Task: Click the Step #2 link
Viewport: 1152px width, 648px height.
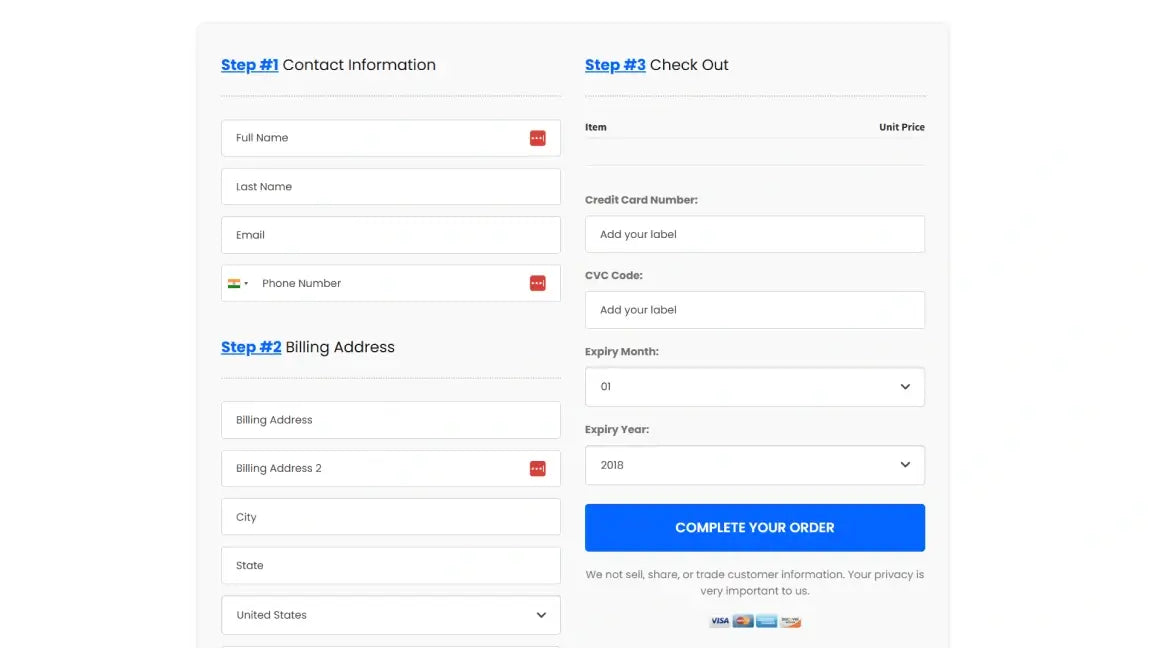Action: pos(251,346)
